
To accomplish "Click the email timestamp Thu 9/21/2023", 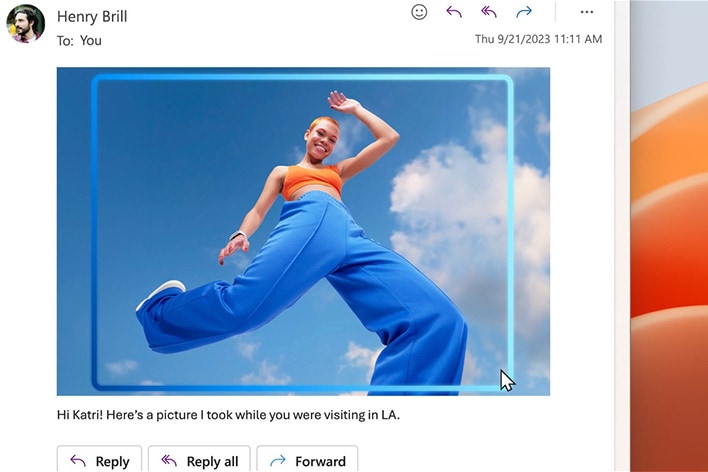I will coord(538,40).
